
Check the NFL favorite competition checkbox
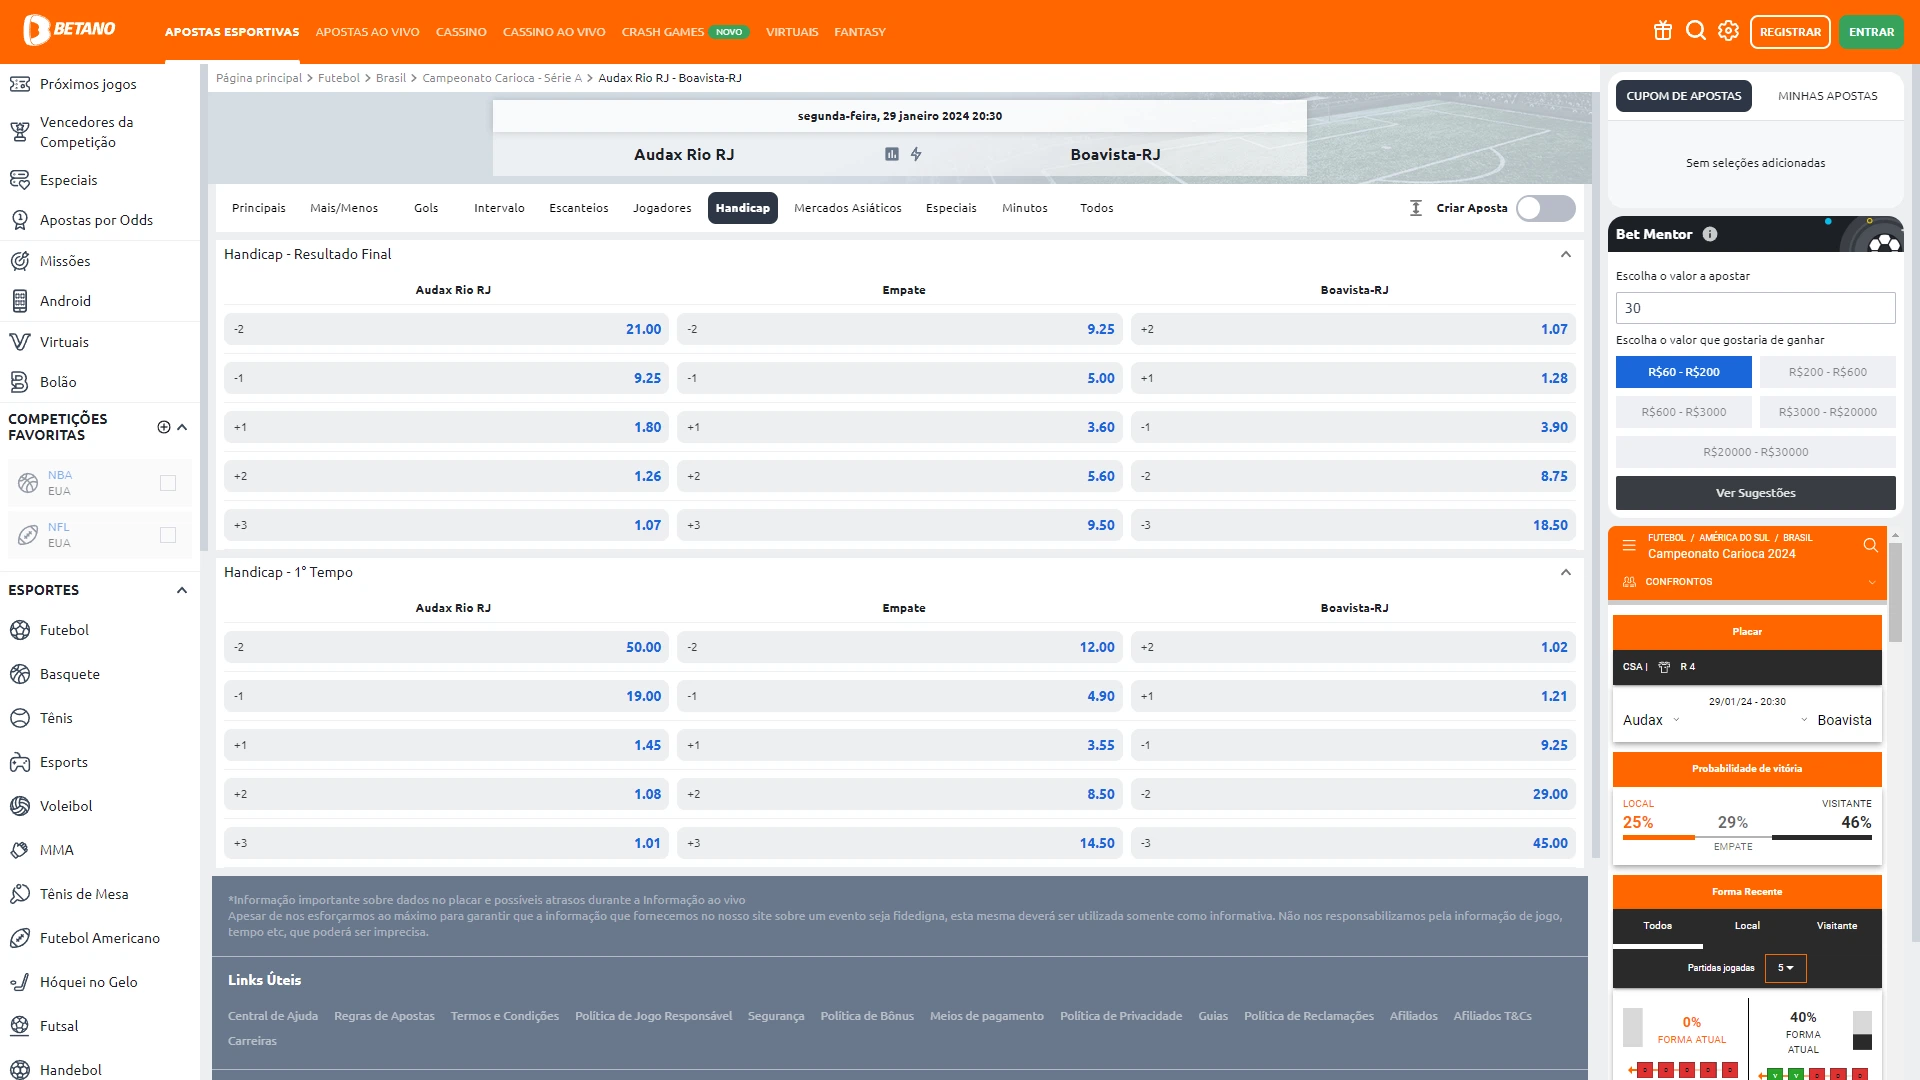pos(168,535)
